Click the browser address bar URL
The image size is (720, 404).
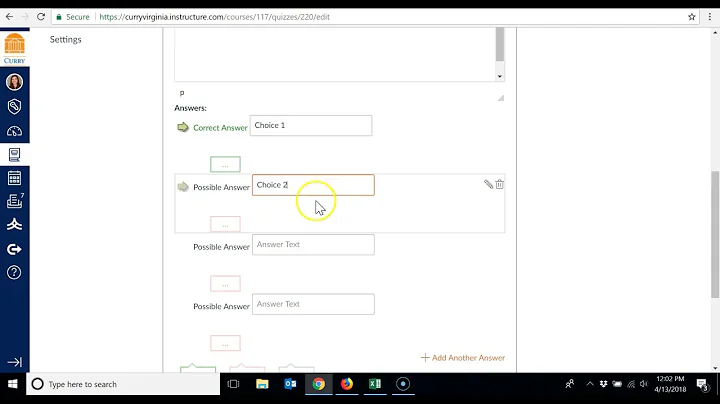[x=214, y=17]
